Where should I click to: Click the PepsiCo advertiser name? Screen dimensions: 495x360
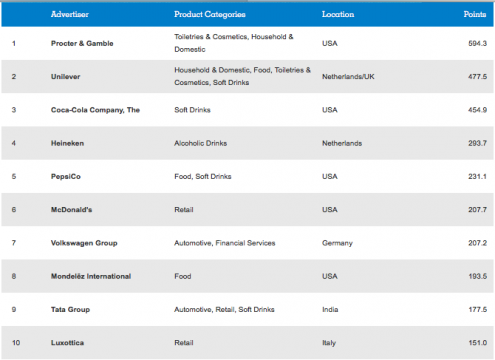coord(66,177)
